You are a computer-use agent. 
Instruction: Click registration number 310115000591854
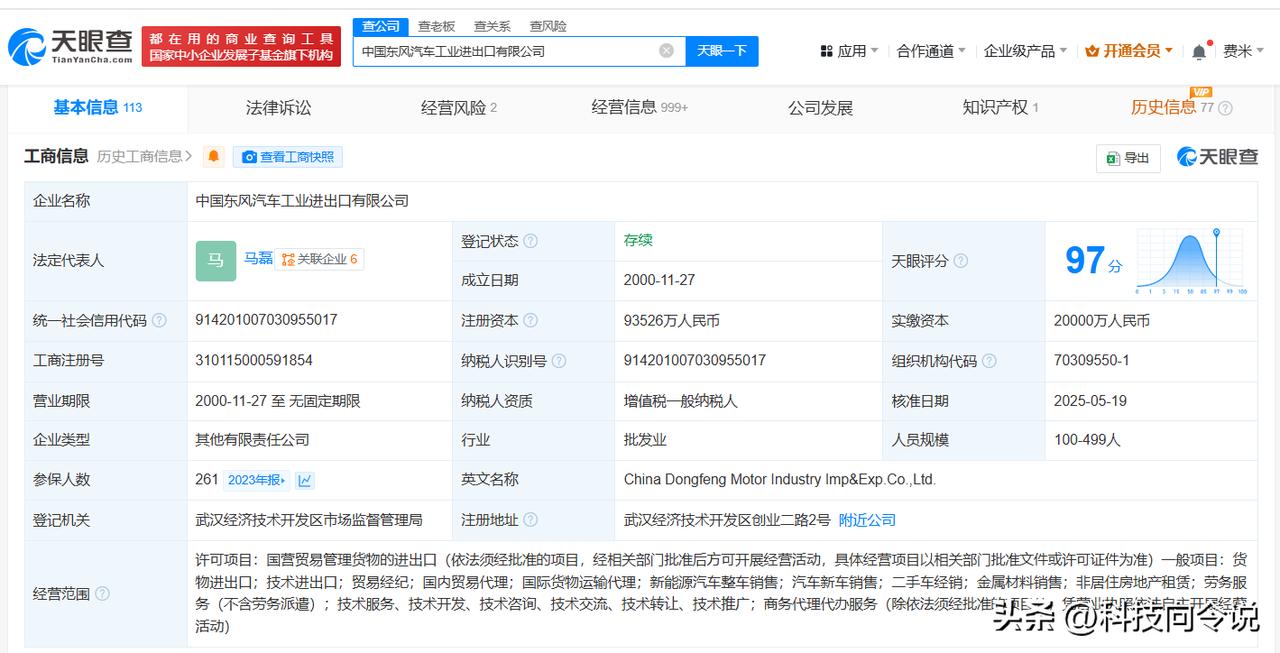tap(254, 361)
